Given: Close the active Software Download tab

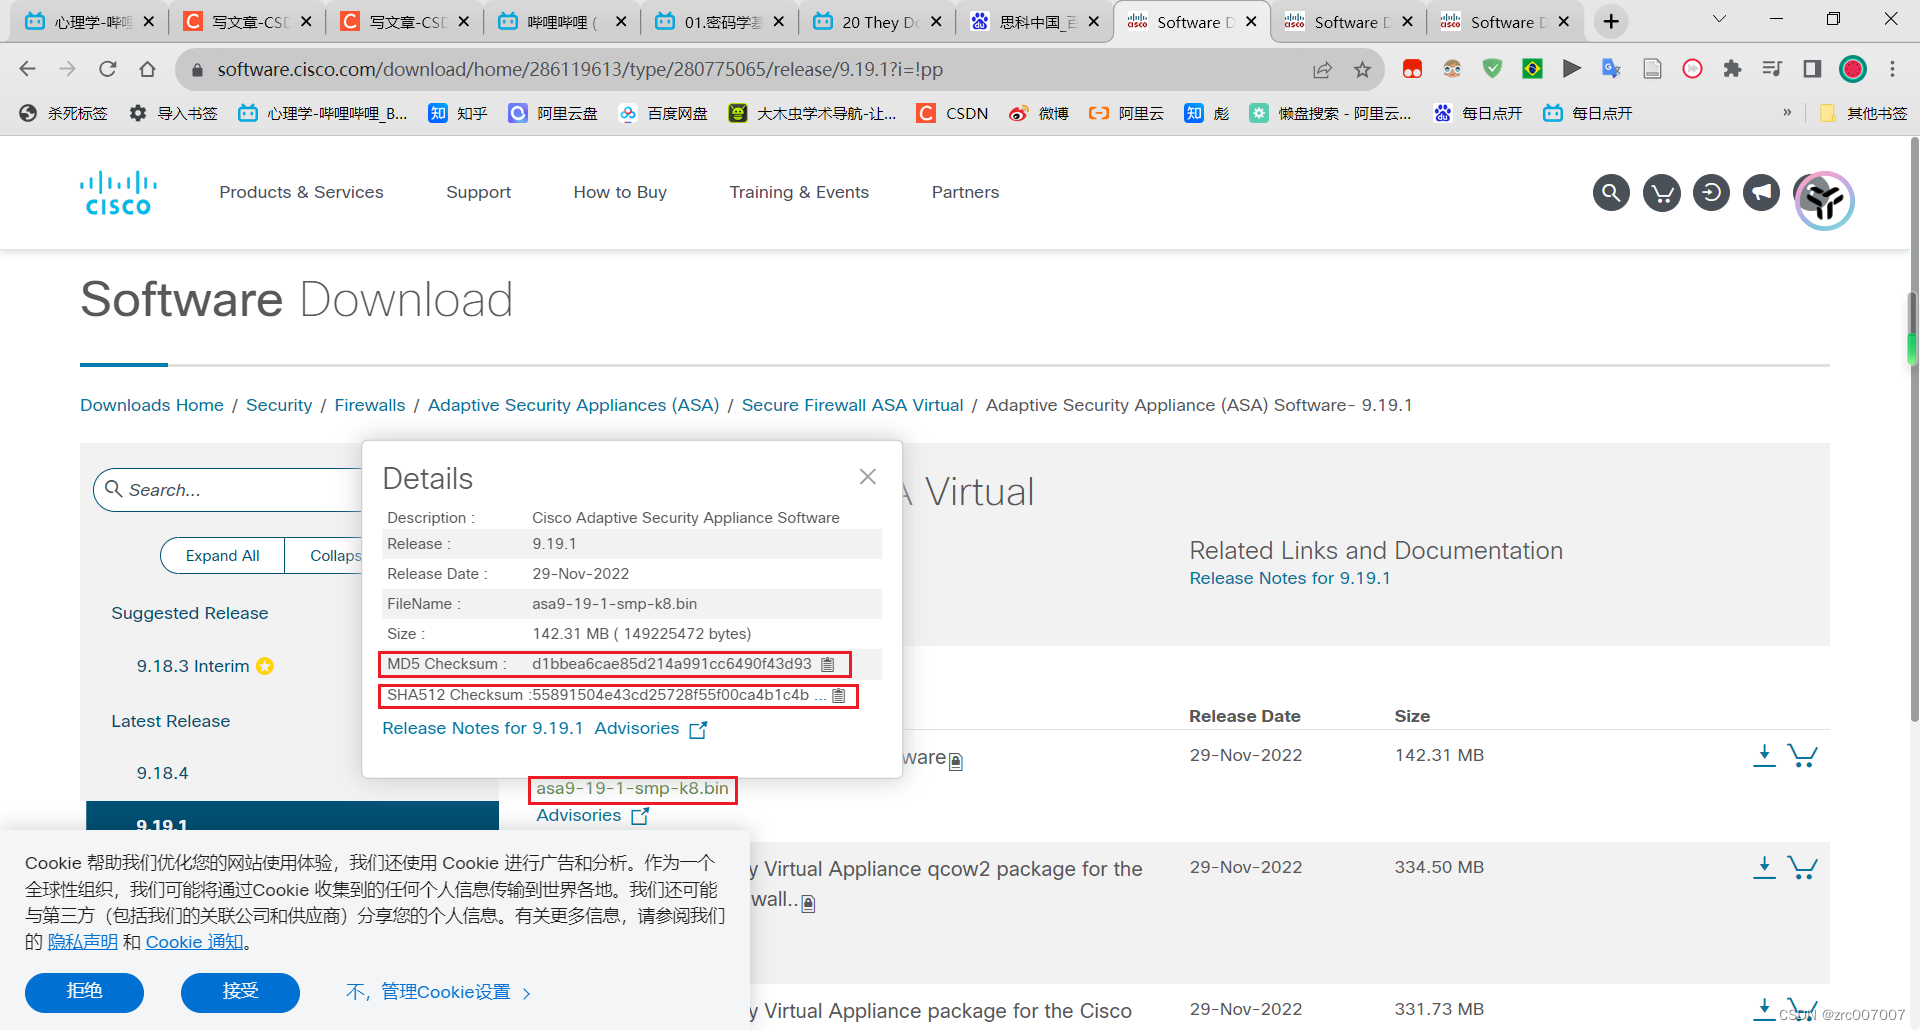Looking at the screenshot, I should [x=1251, y=21].
